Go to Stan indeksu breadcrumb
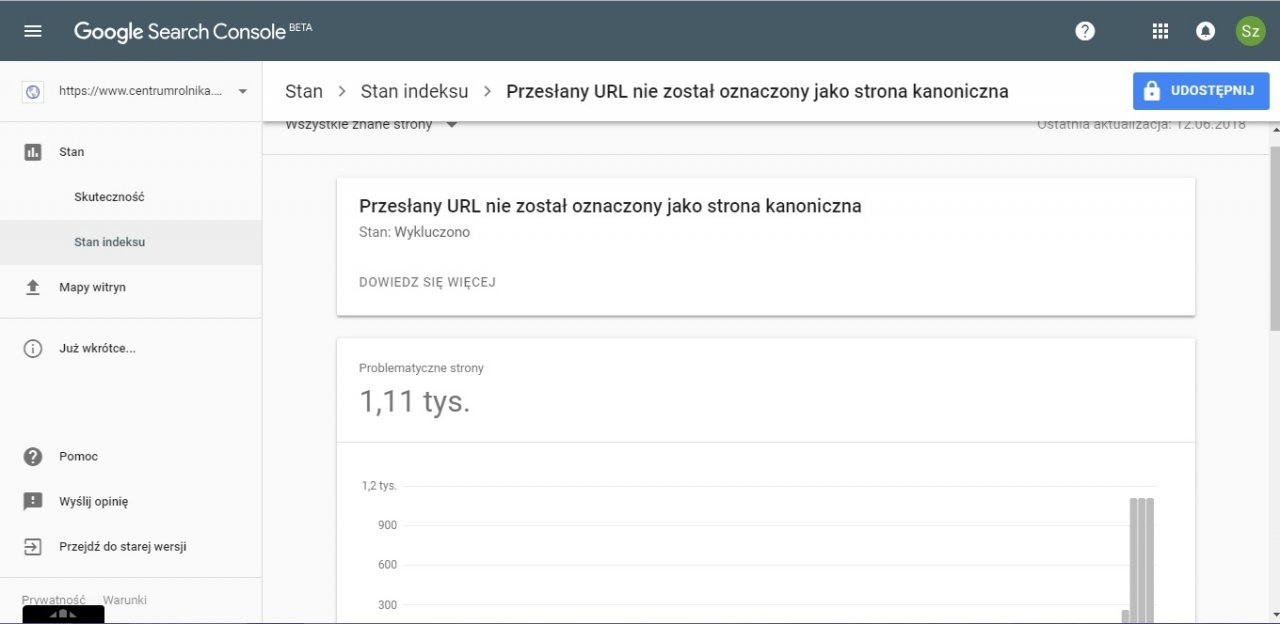Image resolution: width=1280 pixels, height=624 pixels. click(x=414, y=91)
